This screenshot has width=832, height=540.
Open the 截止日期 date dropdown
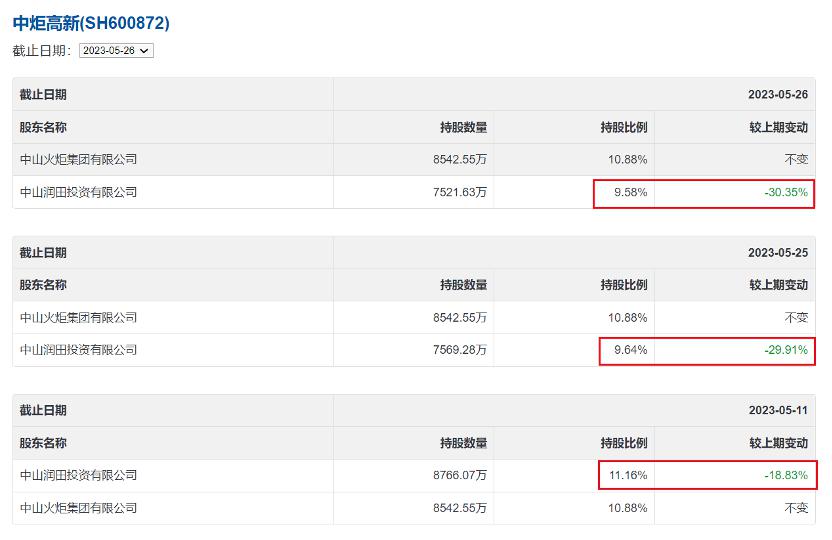click(116, 50)
